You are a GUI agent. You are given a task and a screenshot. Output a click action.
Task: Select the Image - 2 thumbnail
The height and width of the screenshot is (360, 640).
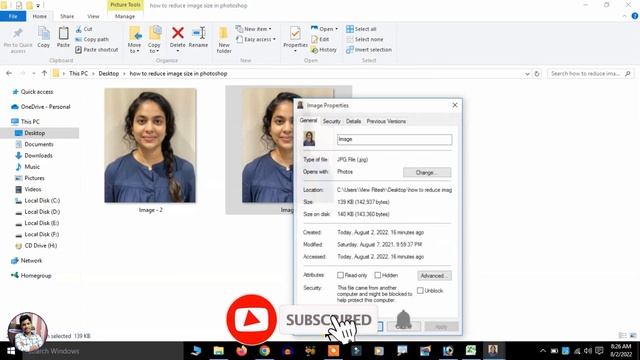click(x=150, y=146)
